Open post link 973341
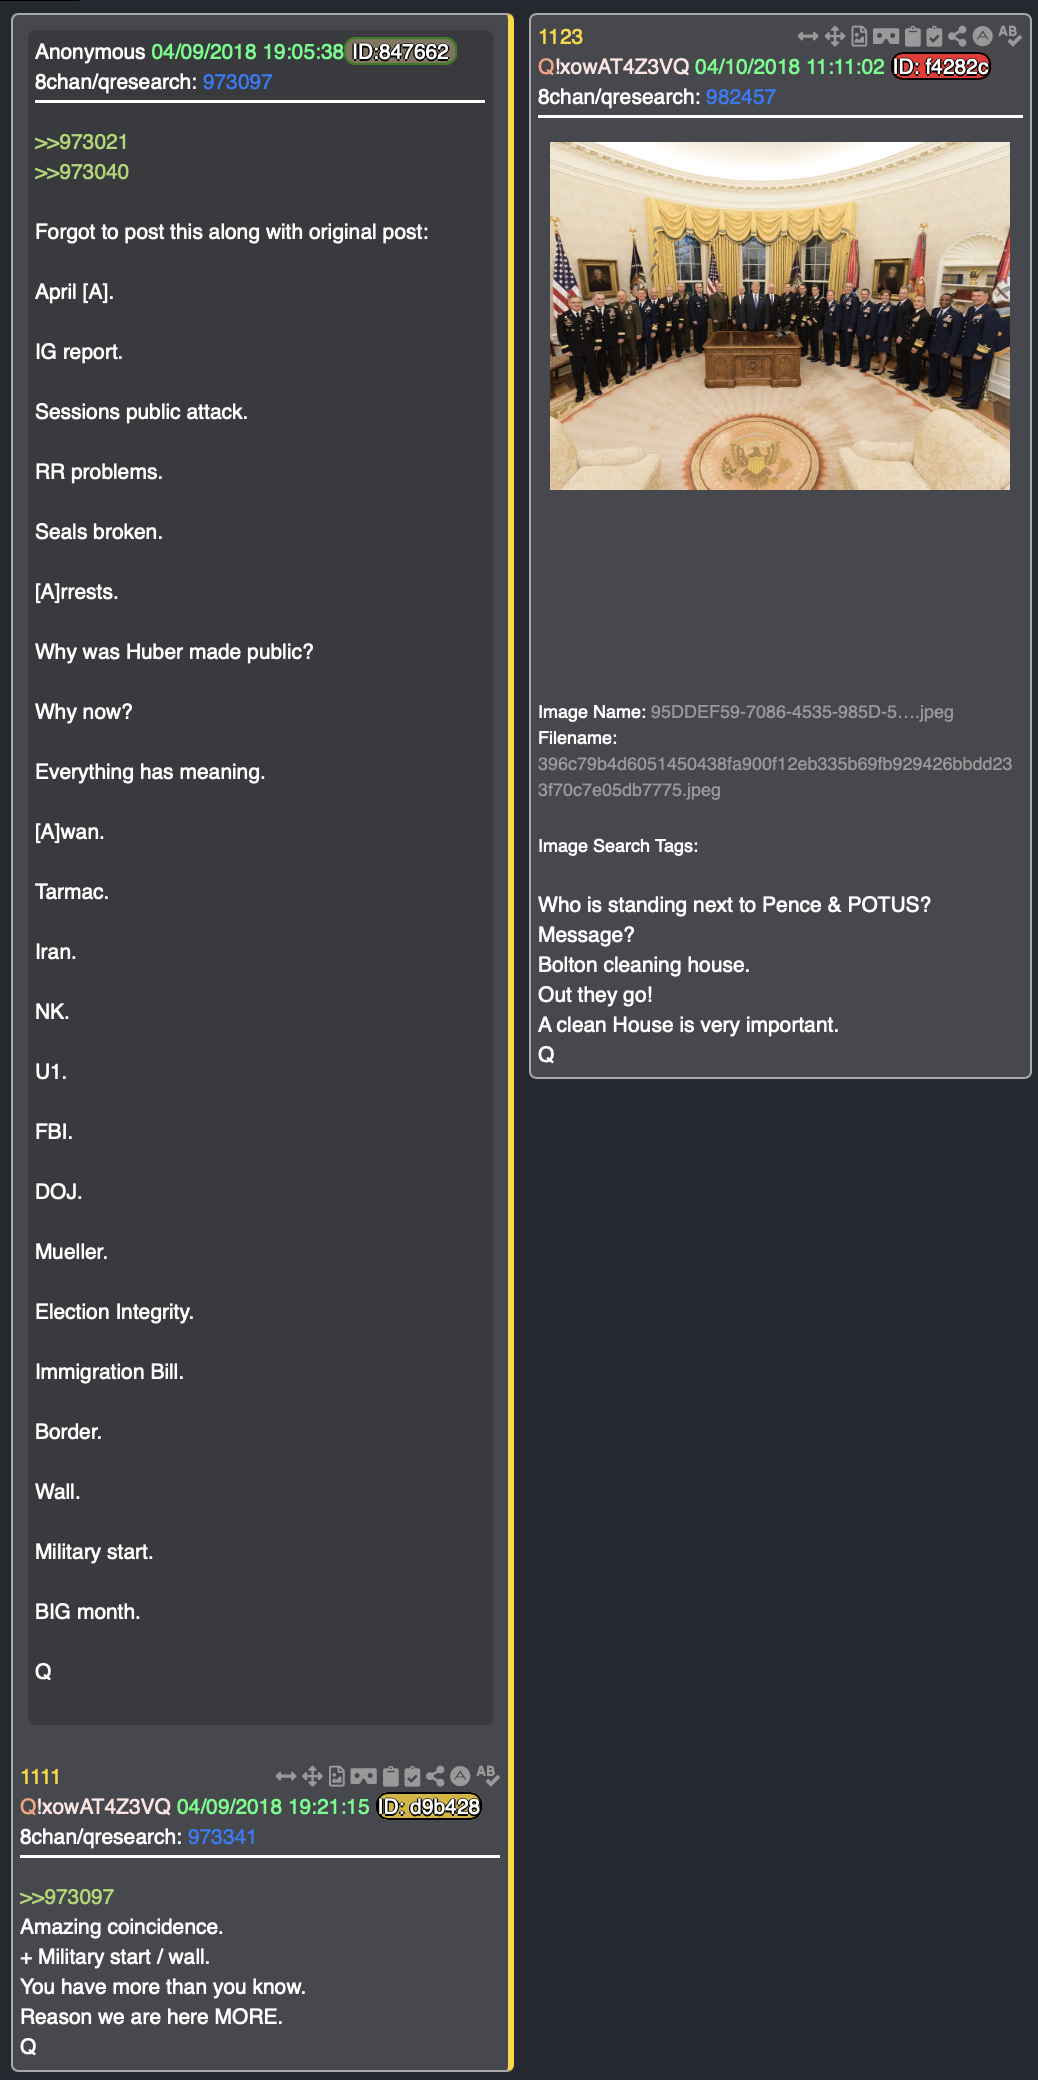Screen dimensions: 1038x2080 [x=222, y=1837]
